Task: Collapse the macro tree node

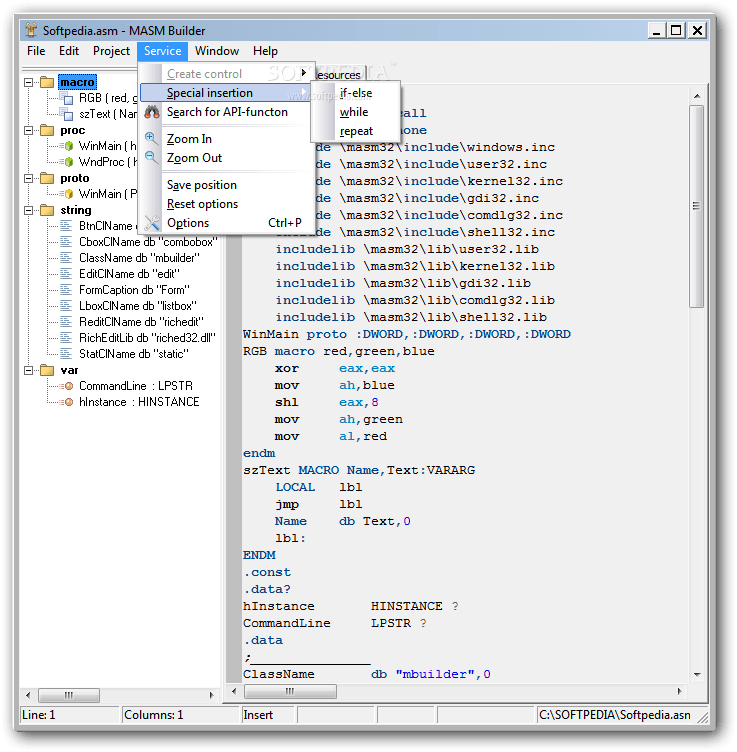Action: coord(29,82)
